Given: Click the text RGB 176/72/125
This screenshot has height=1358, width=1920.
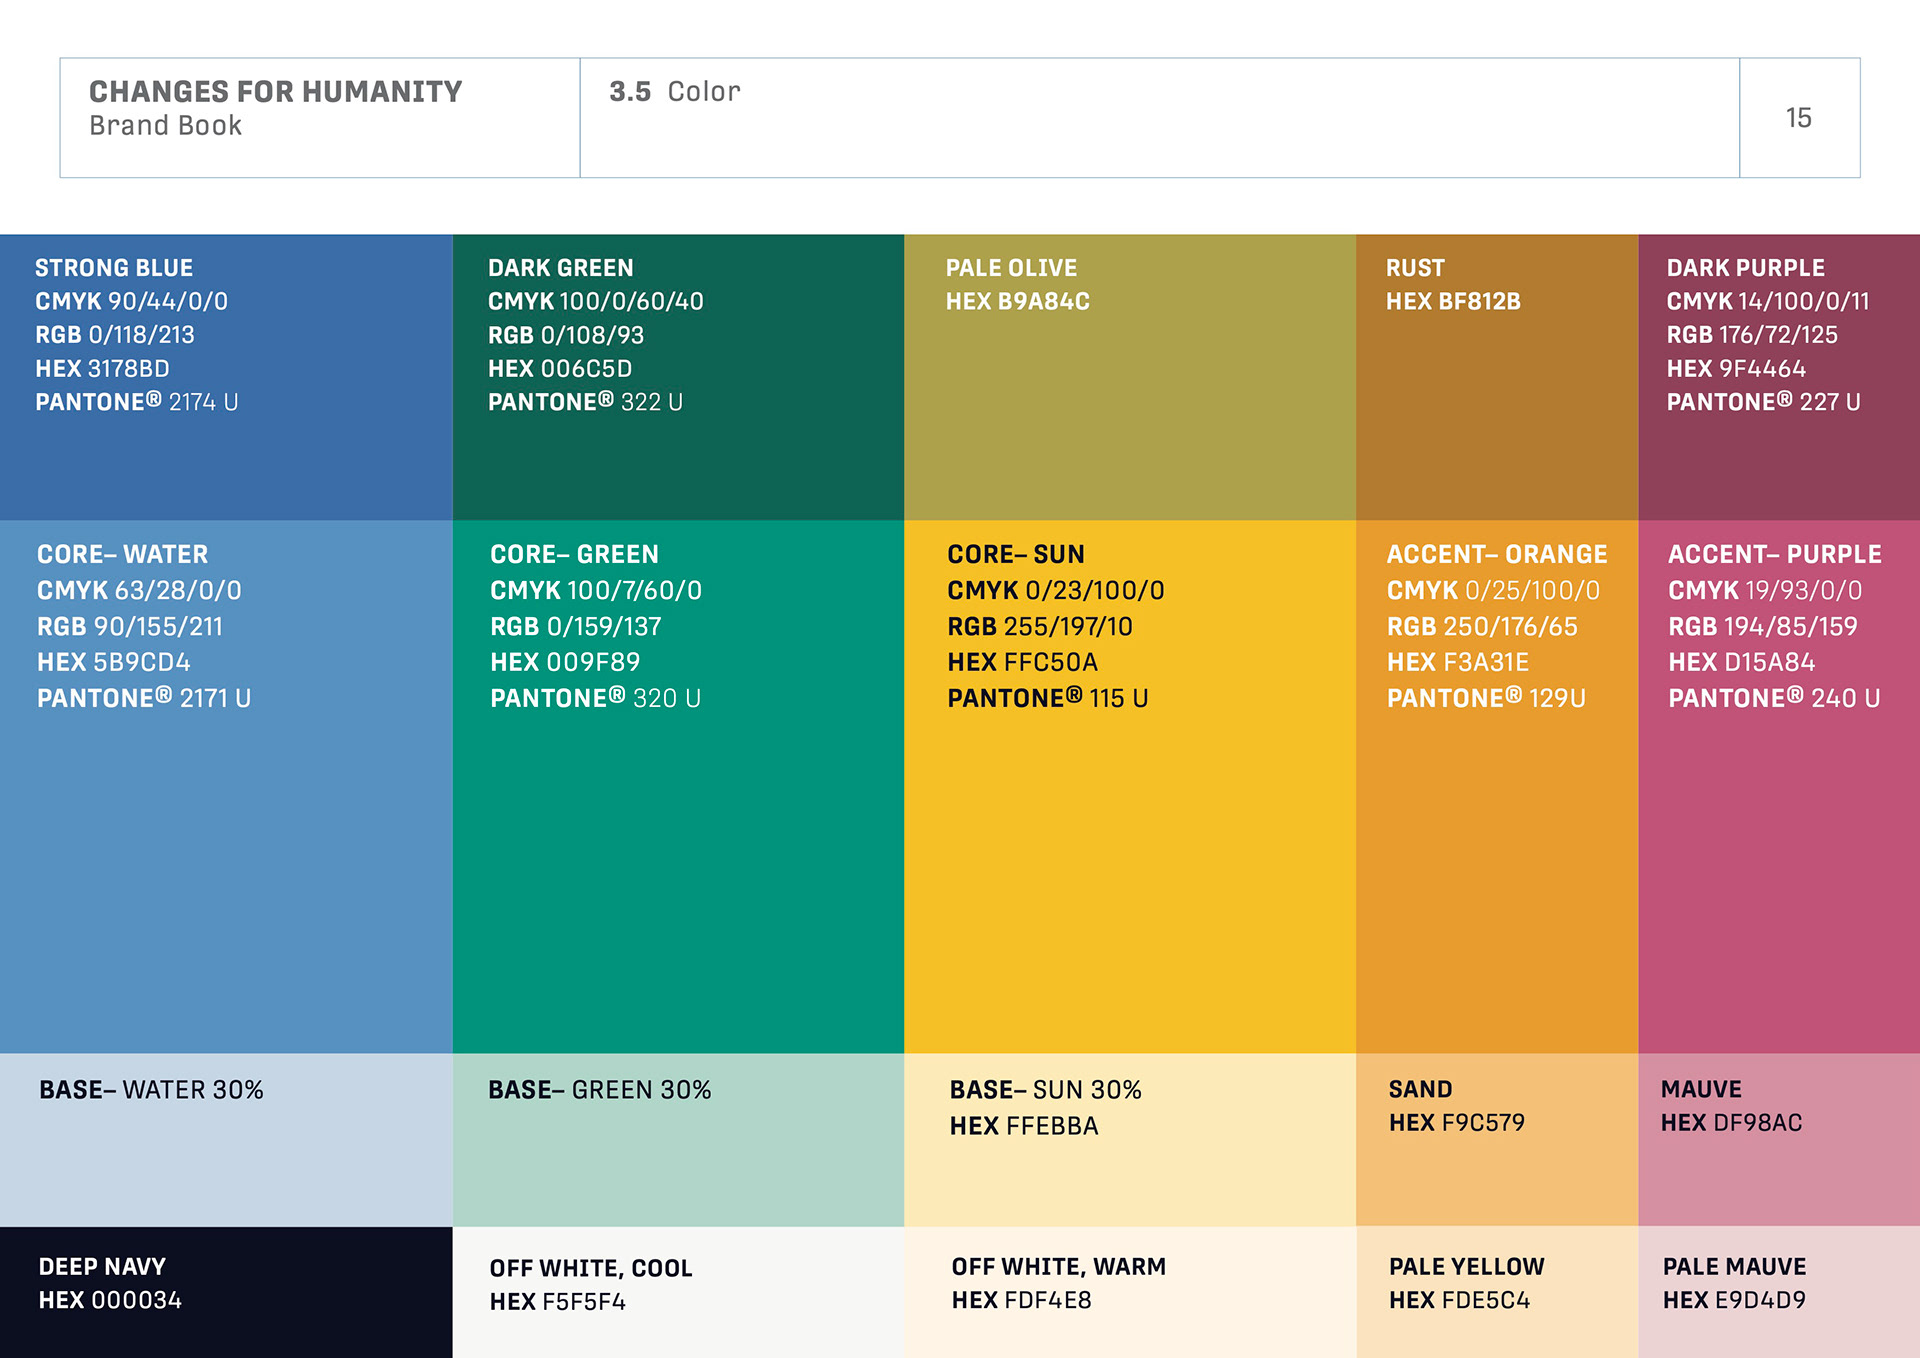Looking at the screenshot, I should (x=1752, y=335).
